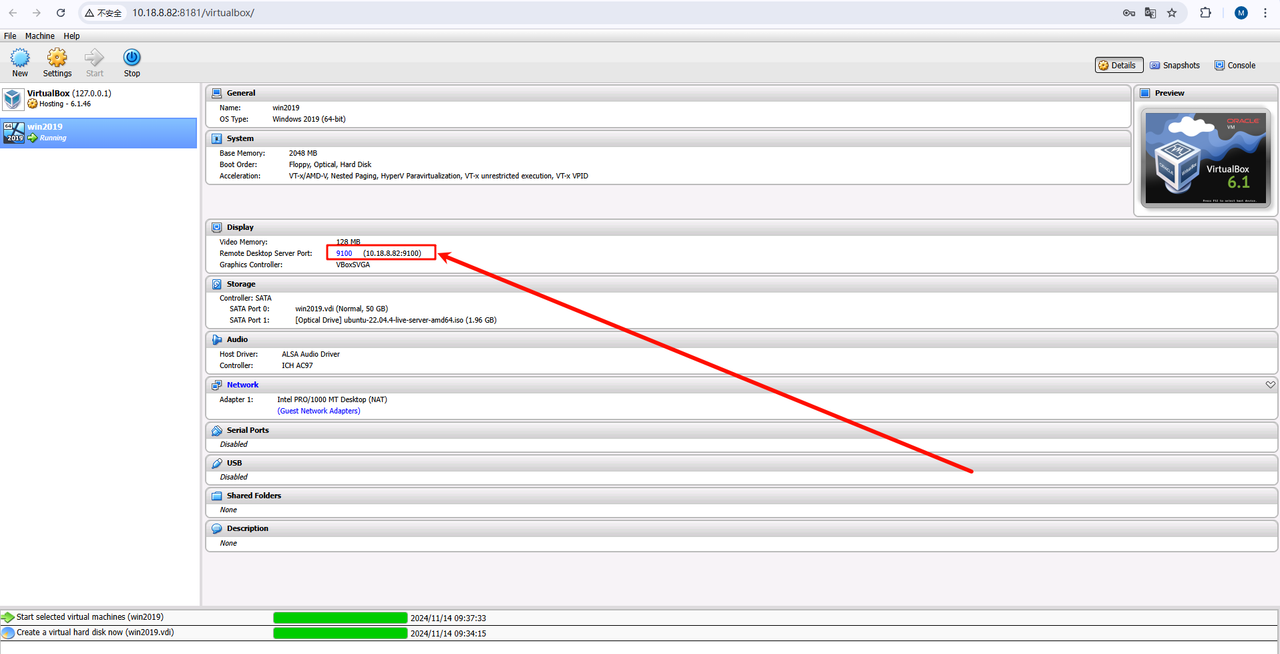Viewport: 1280px width, 654px height.
Task: Click the Description section speech-bubble icon
Action: click(217, 528)
